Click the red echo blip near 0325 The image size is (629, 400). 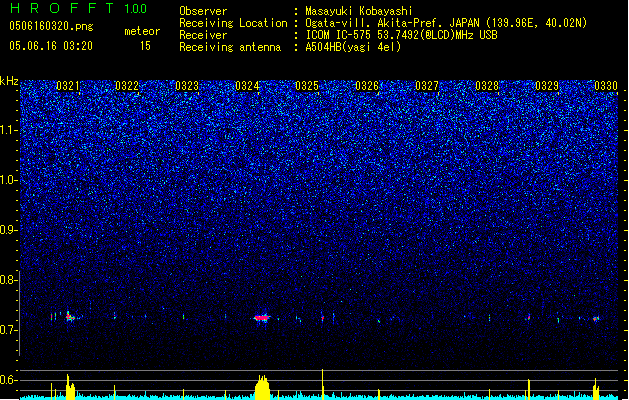point(323,318)
